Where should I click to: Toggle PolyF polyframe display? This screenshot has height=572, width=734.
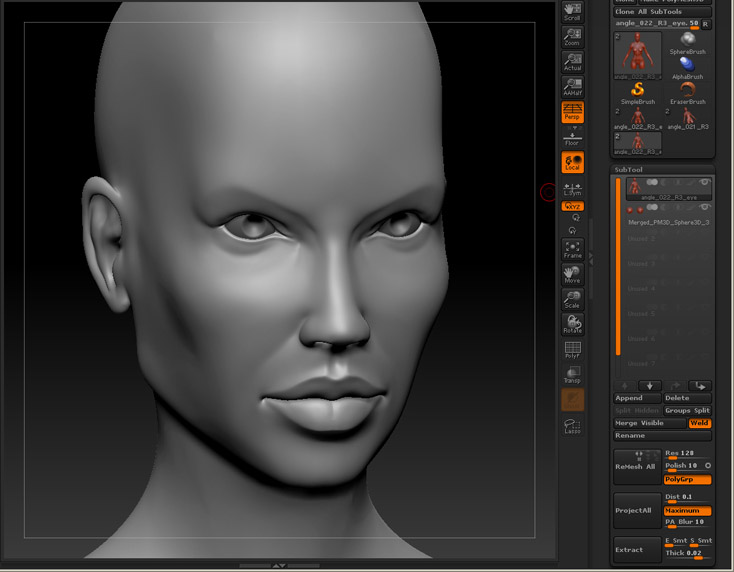point(573,350)
